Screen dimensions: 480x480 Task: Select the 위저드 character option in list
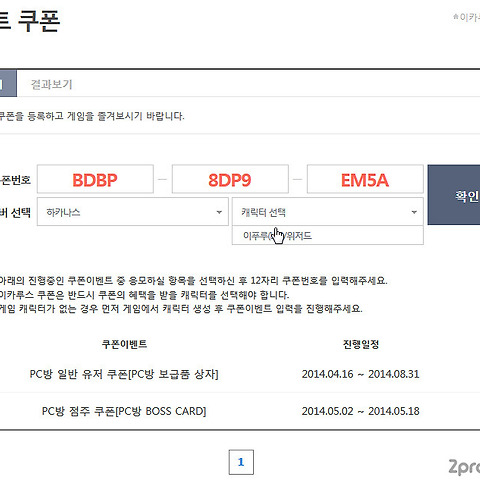[x=328, y=236]
